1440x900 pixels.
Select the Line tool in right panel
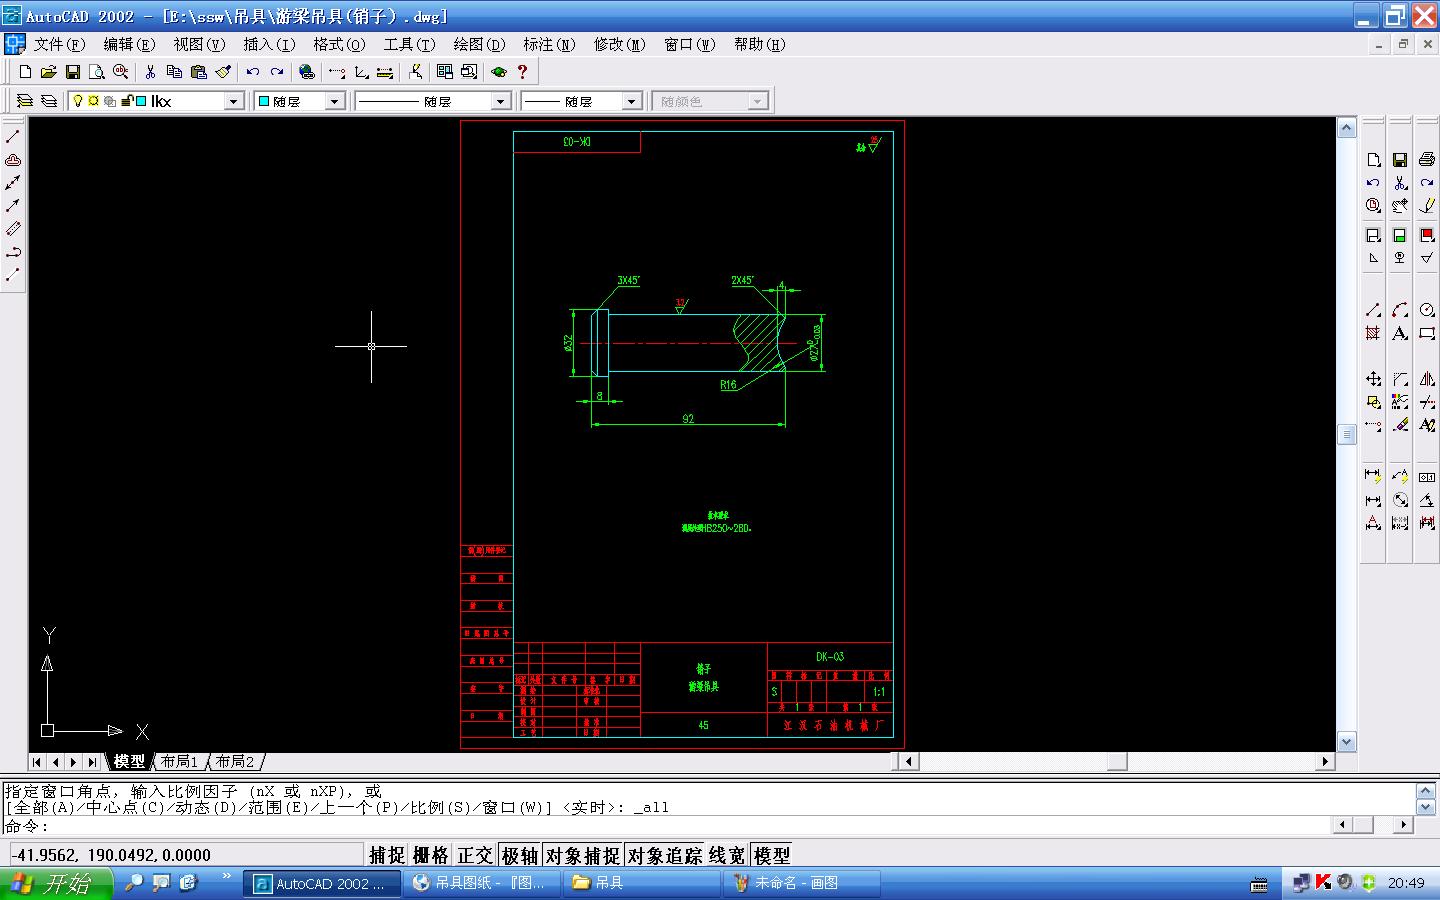[x=1373, y=310]
